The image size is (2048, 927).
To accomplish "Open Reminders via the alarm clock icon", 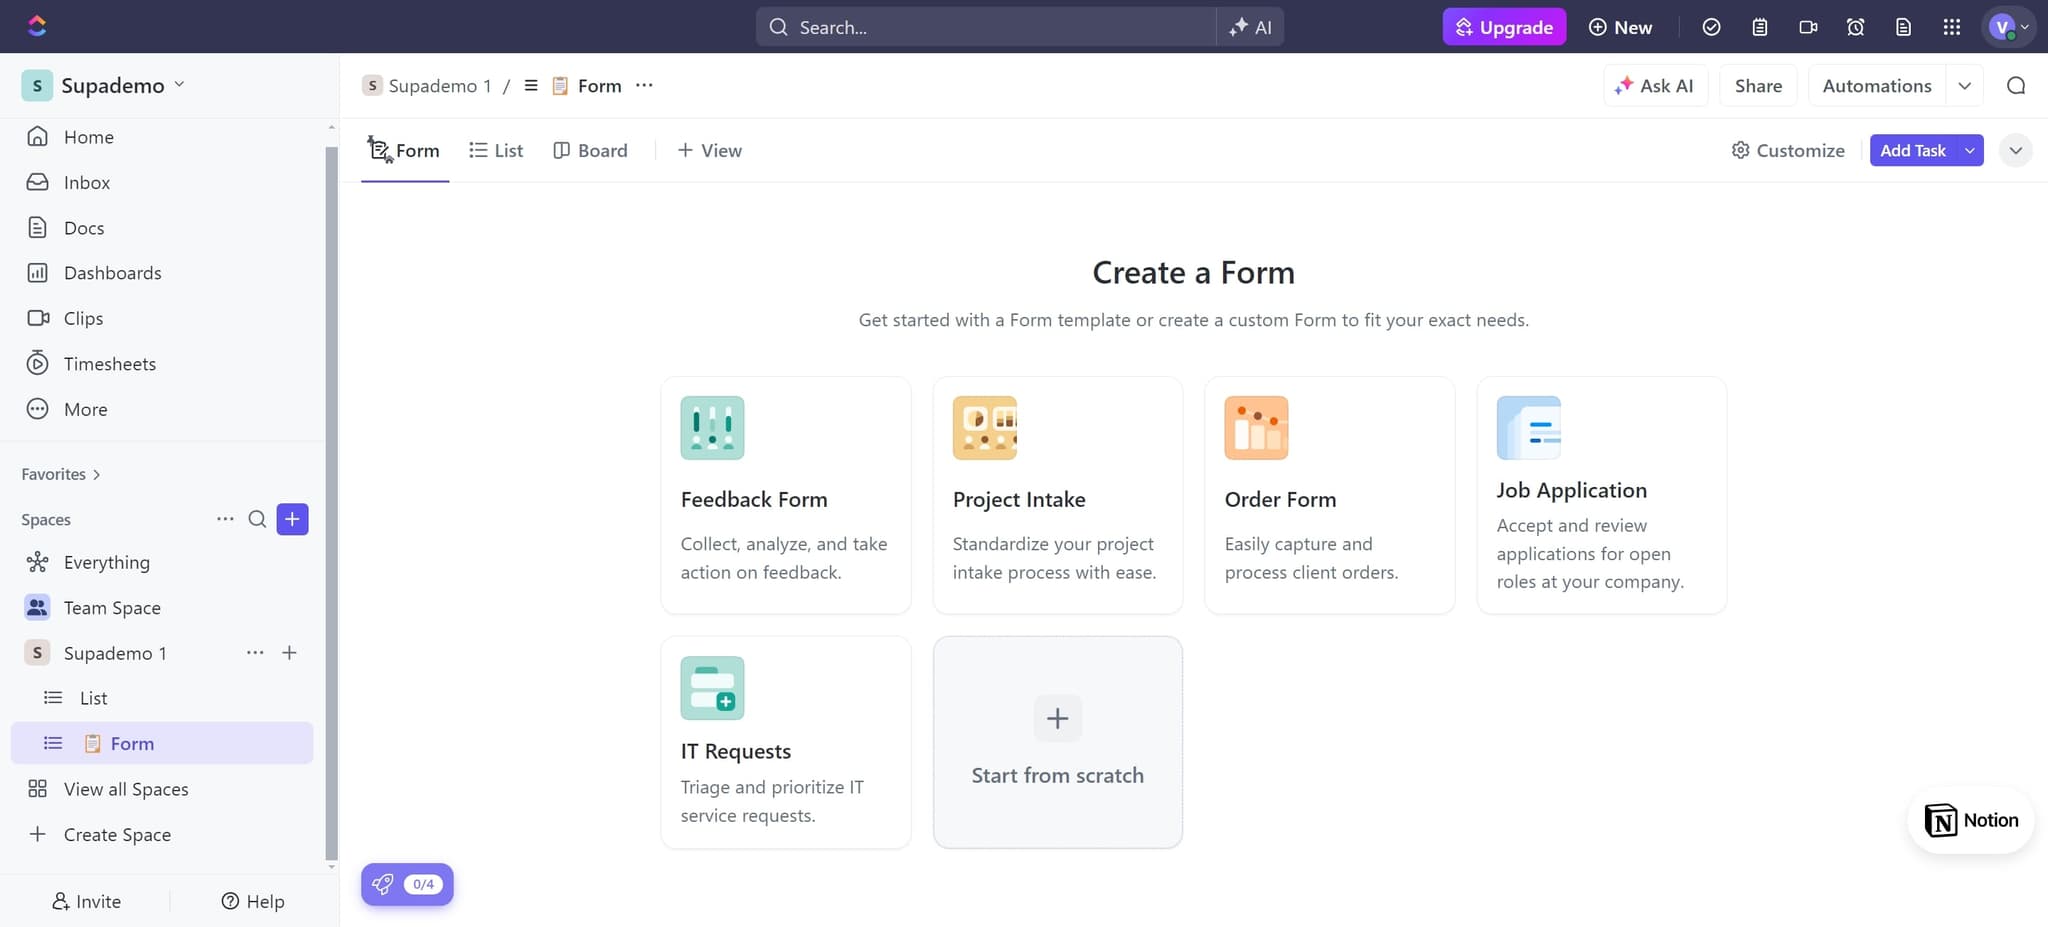I will pos(1856,27).
